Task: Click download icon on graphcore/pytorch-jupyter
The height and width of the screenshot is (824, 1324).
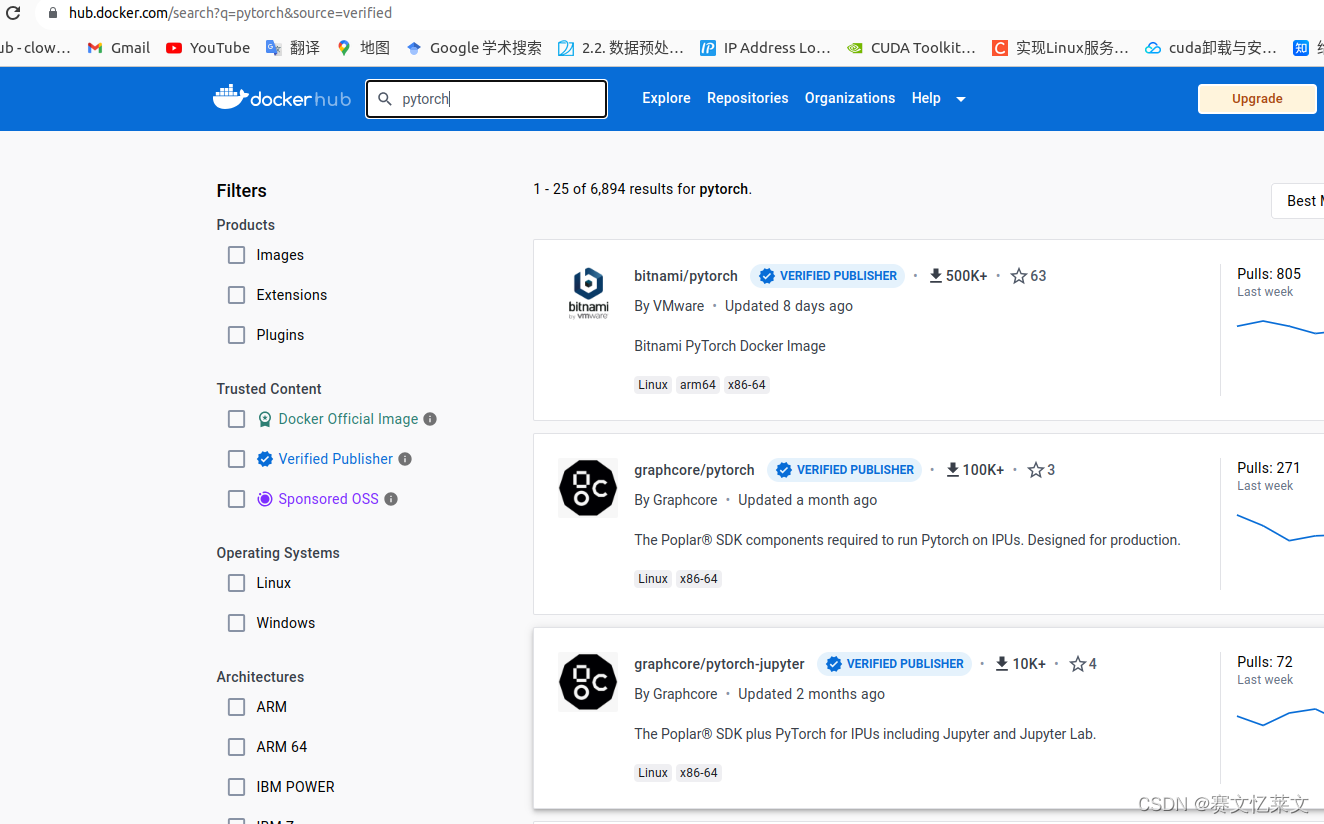Action: [x=1002, y=664]
